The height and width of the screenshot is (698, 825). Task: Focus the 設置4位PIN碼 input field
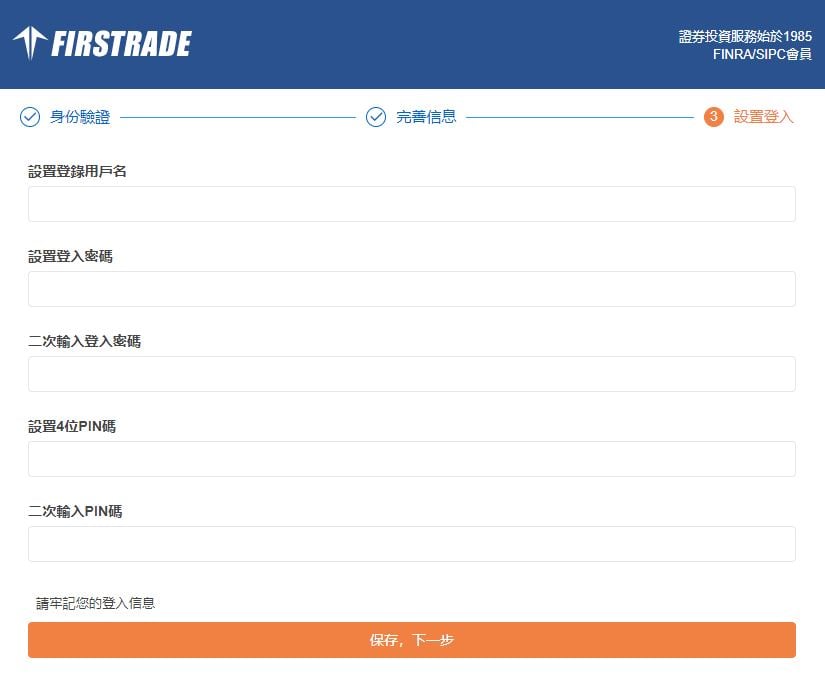click(x=411, y=459)
